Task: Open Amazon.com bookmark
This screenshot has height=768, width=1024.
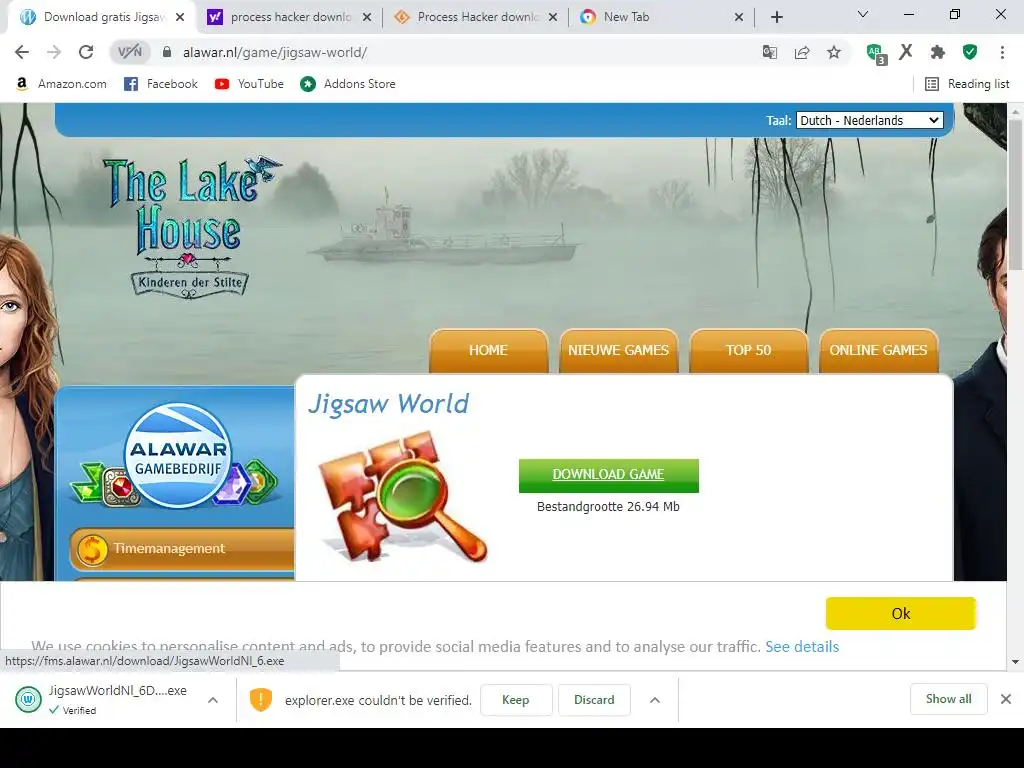Action: point(61,84)
